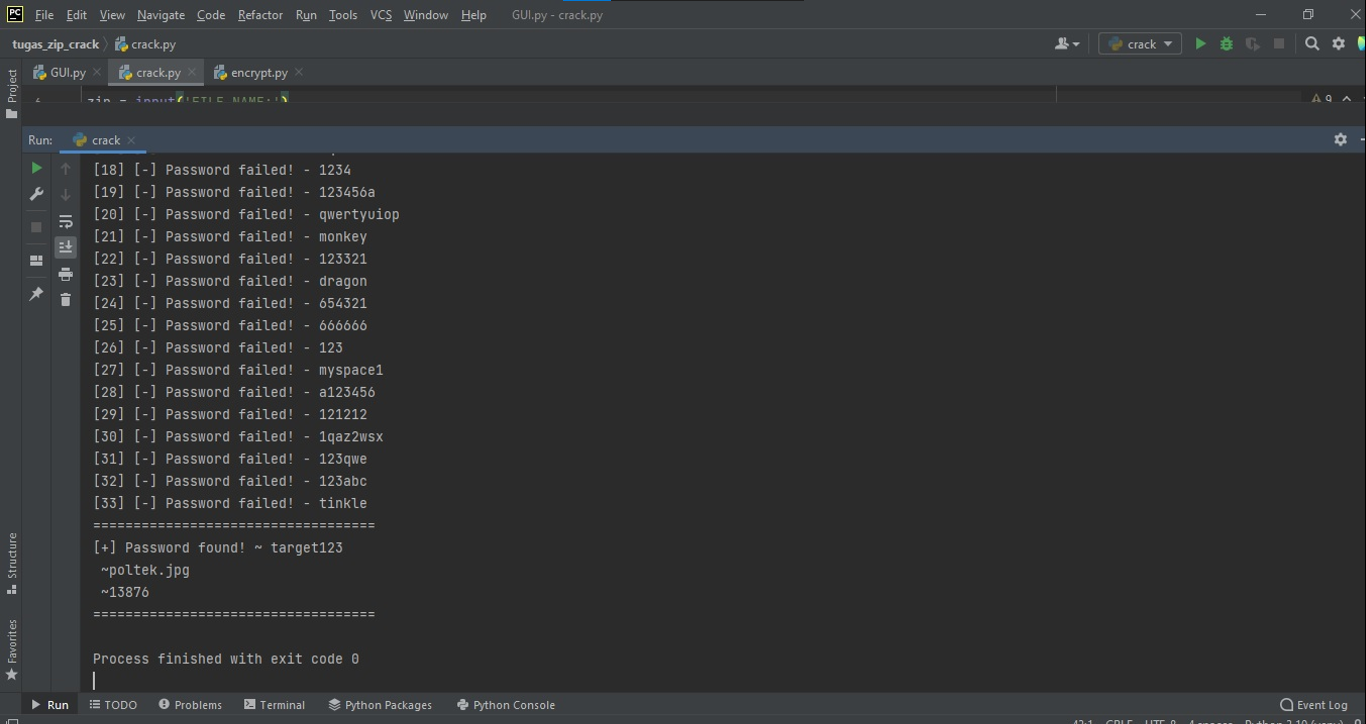Screen dimensions: 1366x724
Task: Open the Code menu
Action: coord(210,15)
